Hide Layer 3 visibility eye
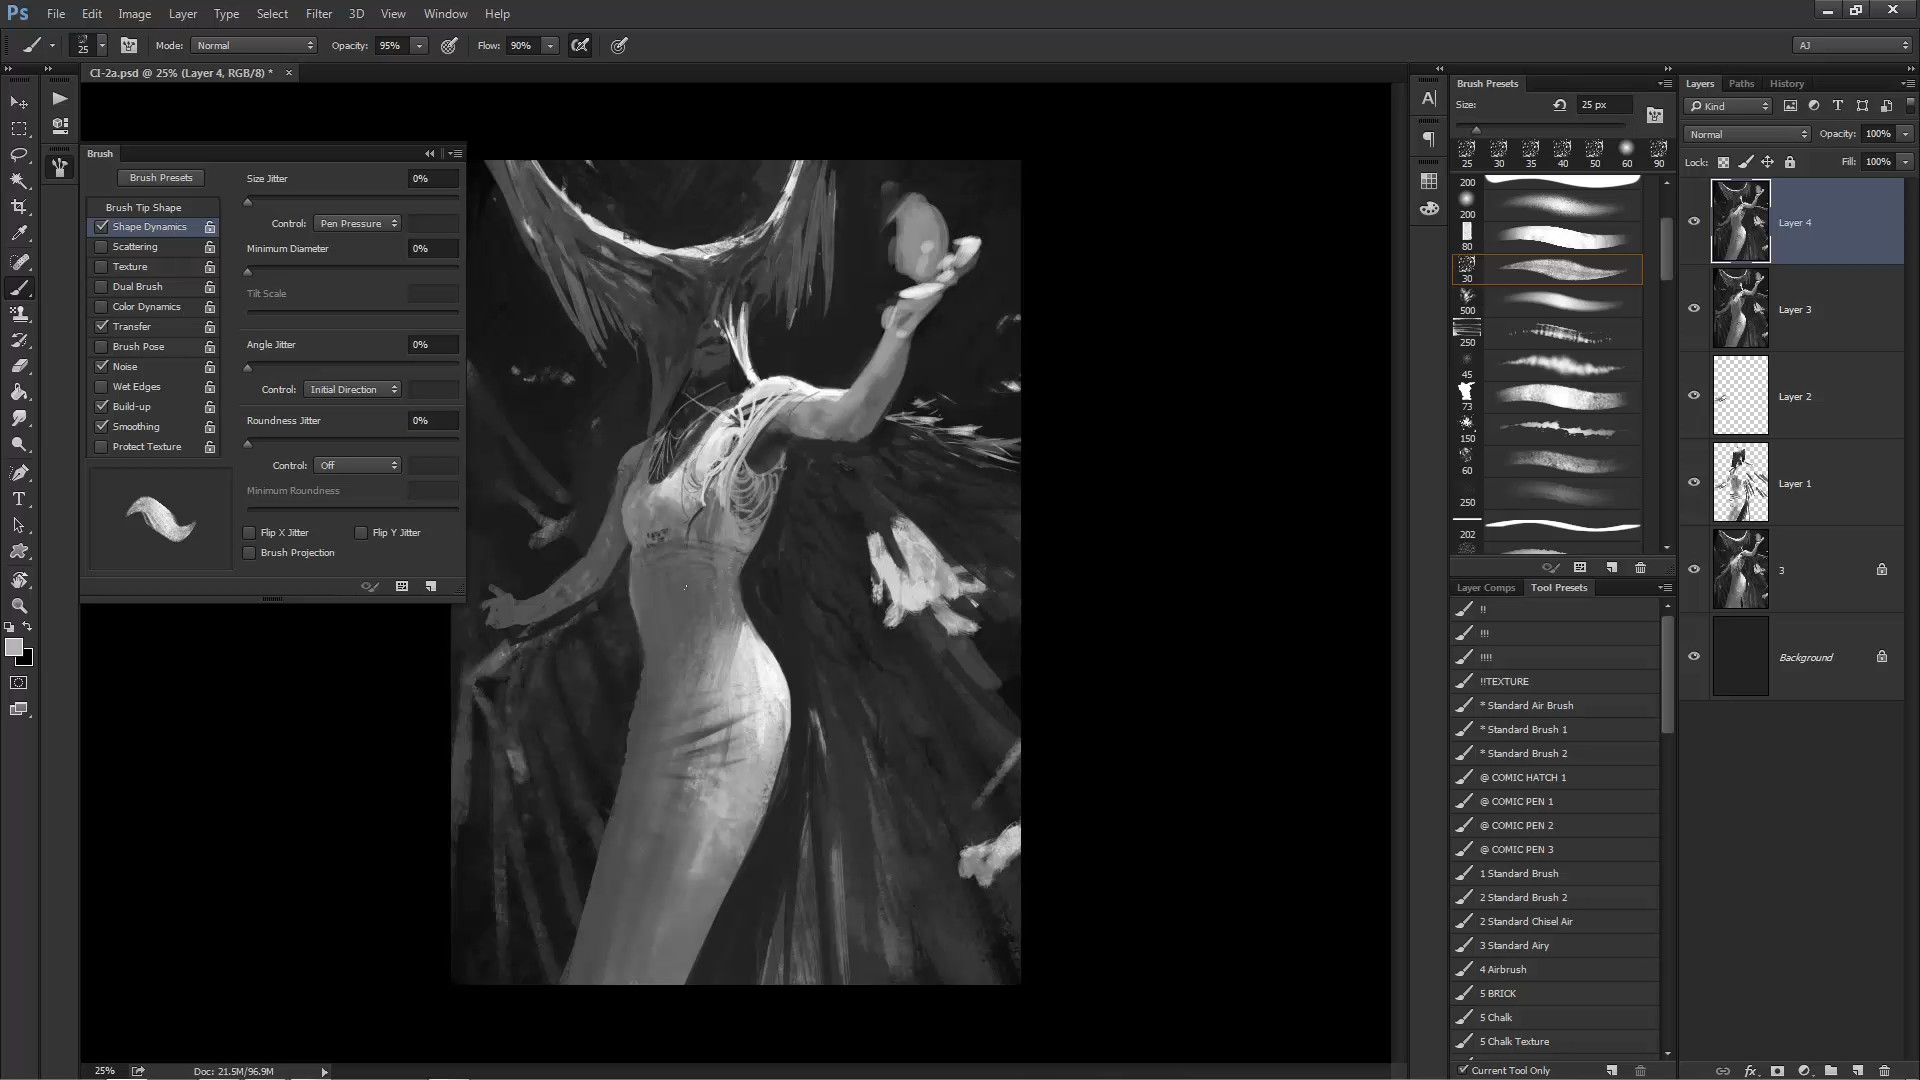The image size is (1920, 1080). point(1694,309)
